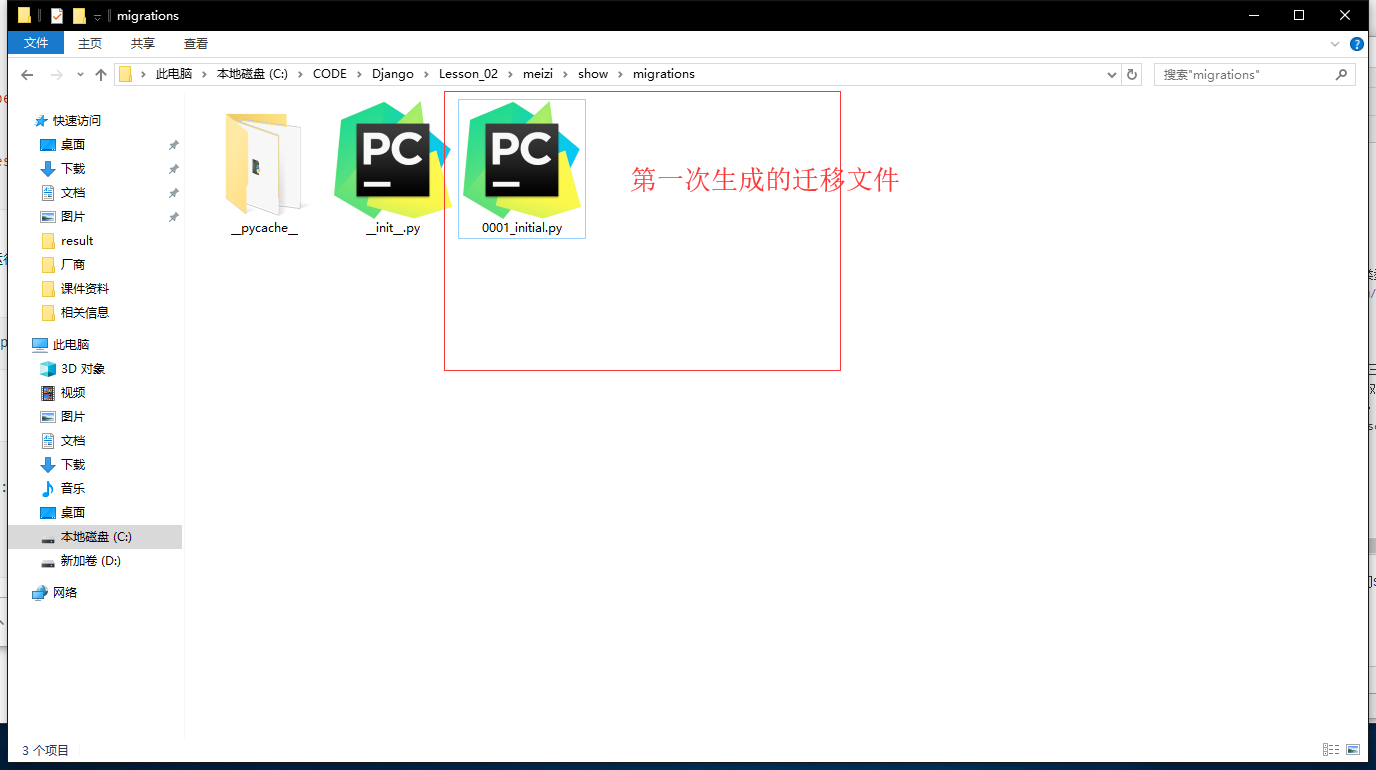The image size is (1376, 770).
Task: Click the 快速访问 star icon
Action: click(x=40, y=120)
